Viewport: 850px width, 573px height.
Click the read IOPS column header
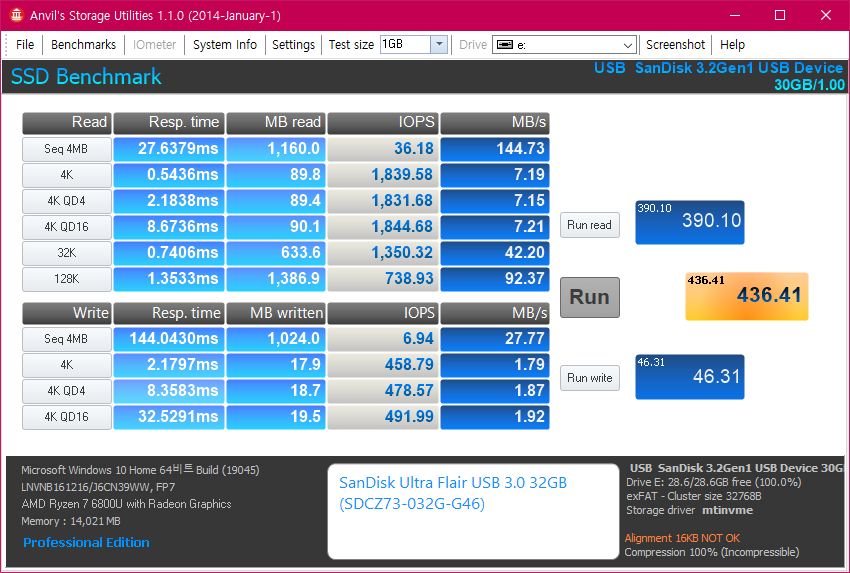[383, 123]
